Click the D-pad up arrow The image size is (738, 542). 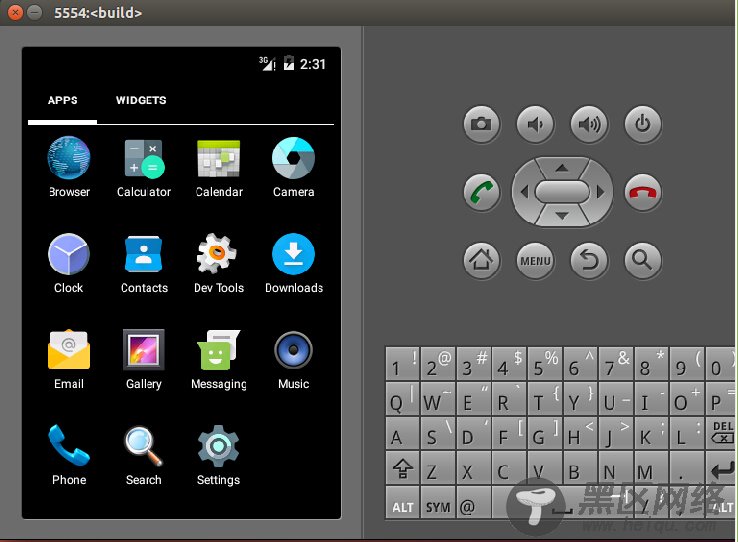pyautogui.click(x=562, y=168)
